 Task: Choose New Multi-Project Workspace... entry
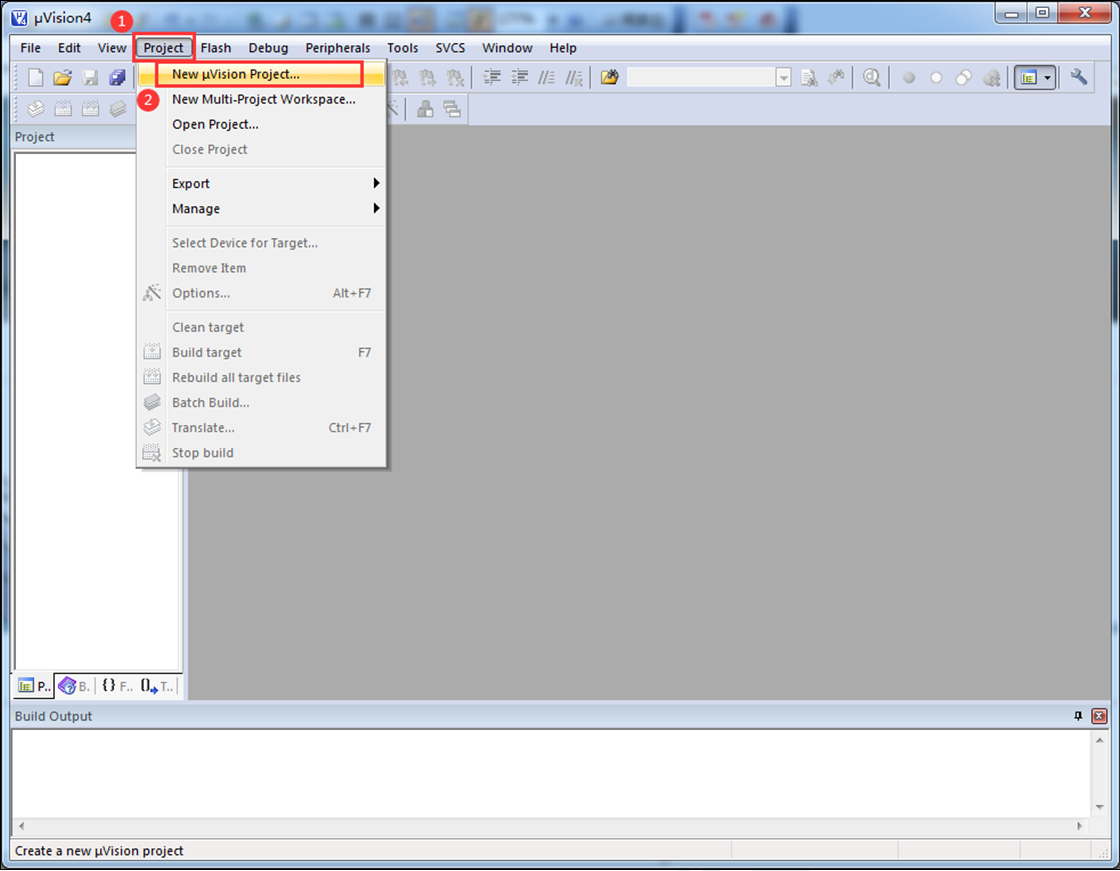coord(261,99)
